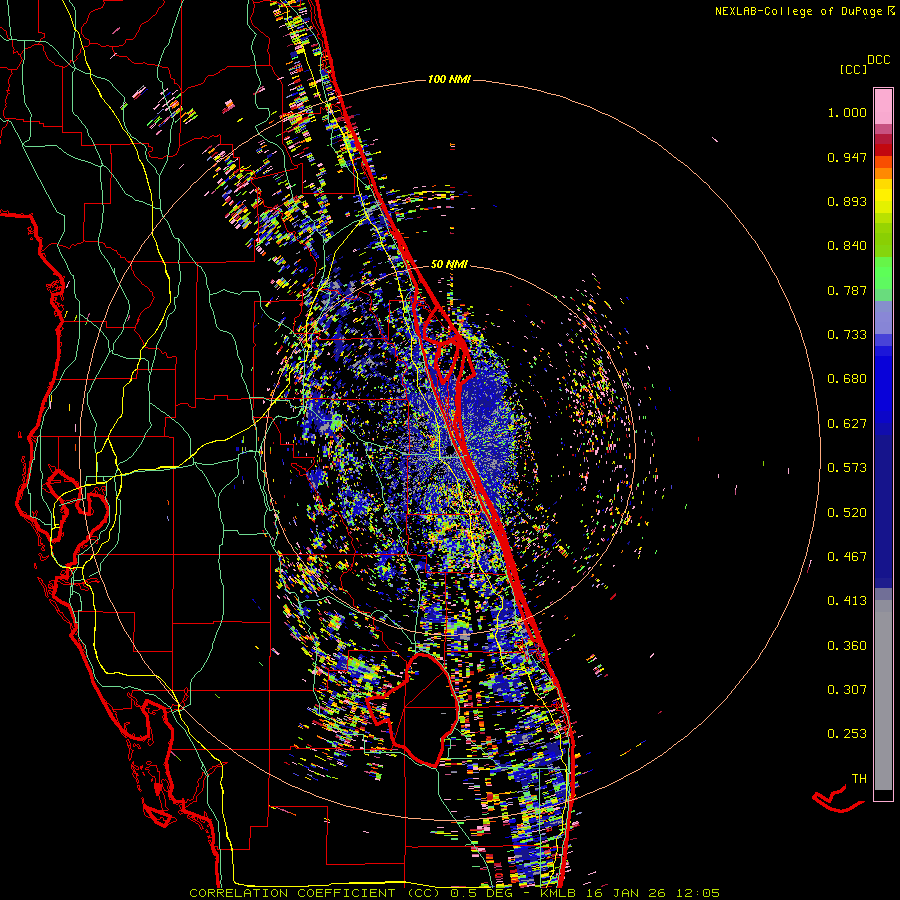Click the 0.307 scale value
This screenshot has height=900, width=900.
(x=847, y=690)
